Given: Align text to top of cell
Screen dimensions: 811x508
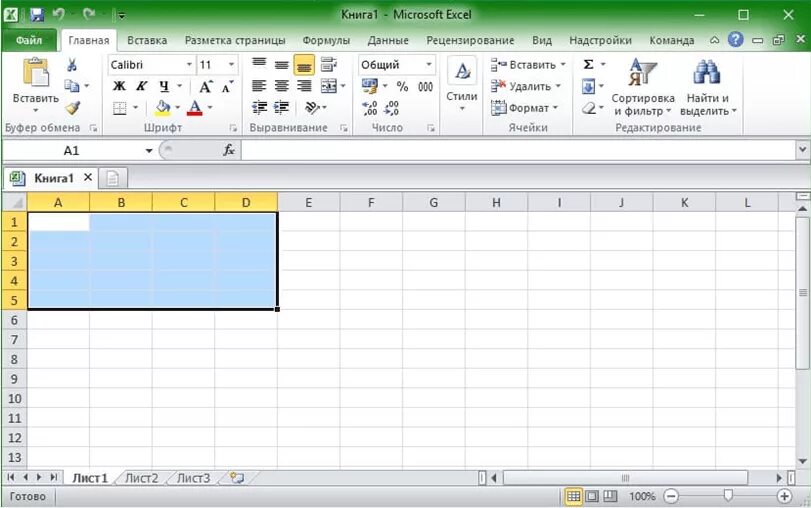Looking at the screenshot, I should click(259, 65).
